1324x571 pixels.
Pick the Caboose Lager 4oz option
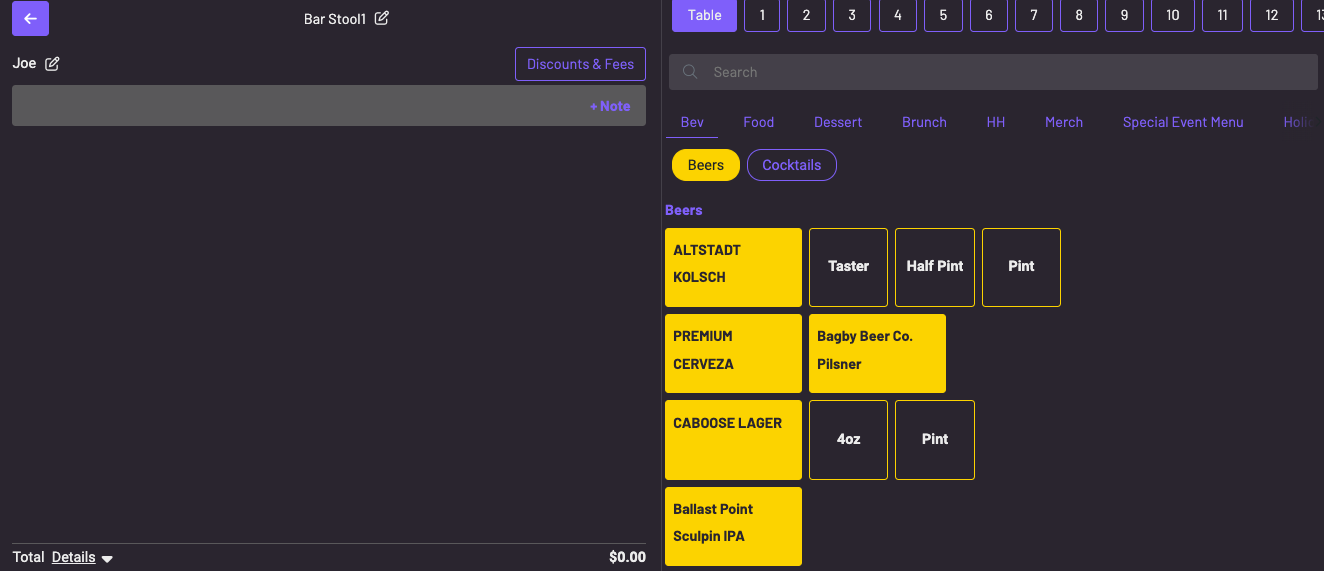coord(848,439)
